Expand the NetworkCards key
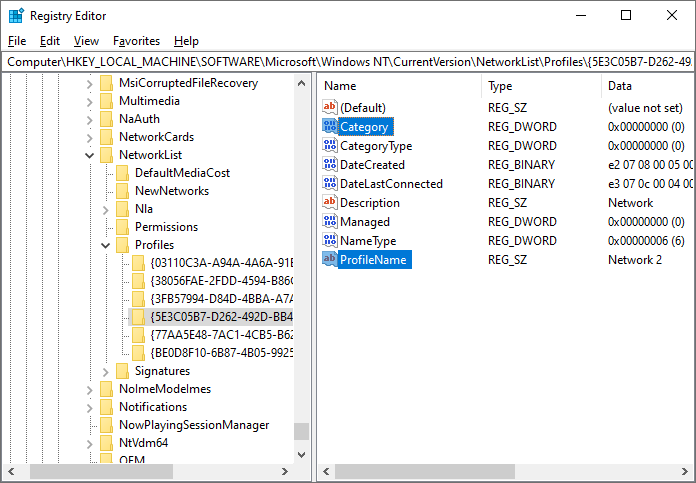The height and width of the screenshot is (483, 696). [x=90, y=138]
